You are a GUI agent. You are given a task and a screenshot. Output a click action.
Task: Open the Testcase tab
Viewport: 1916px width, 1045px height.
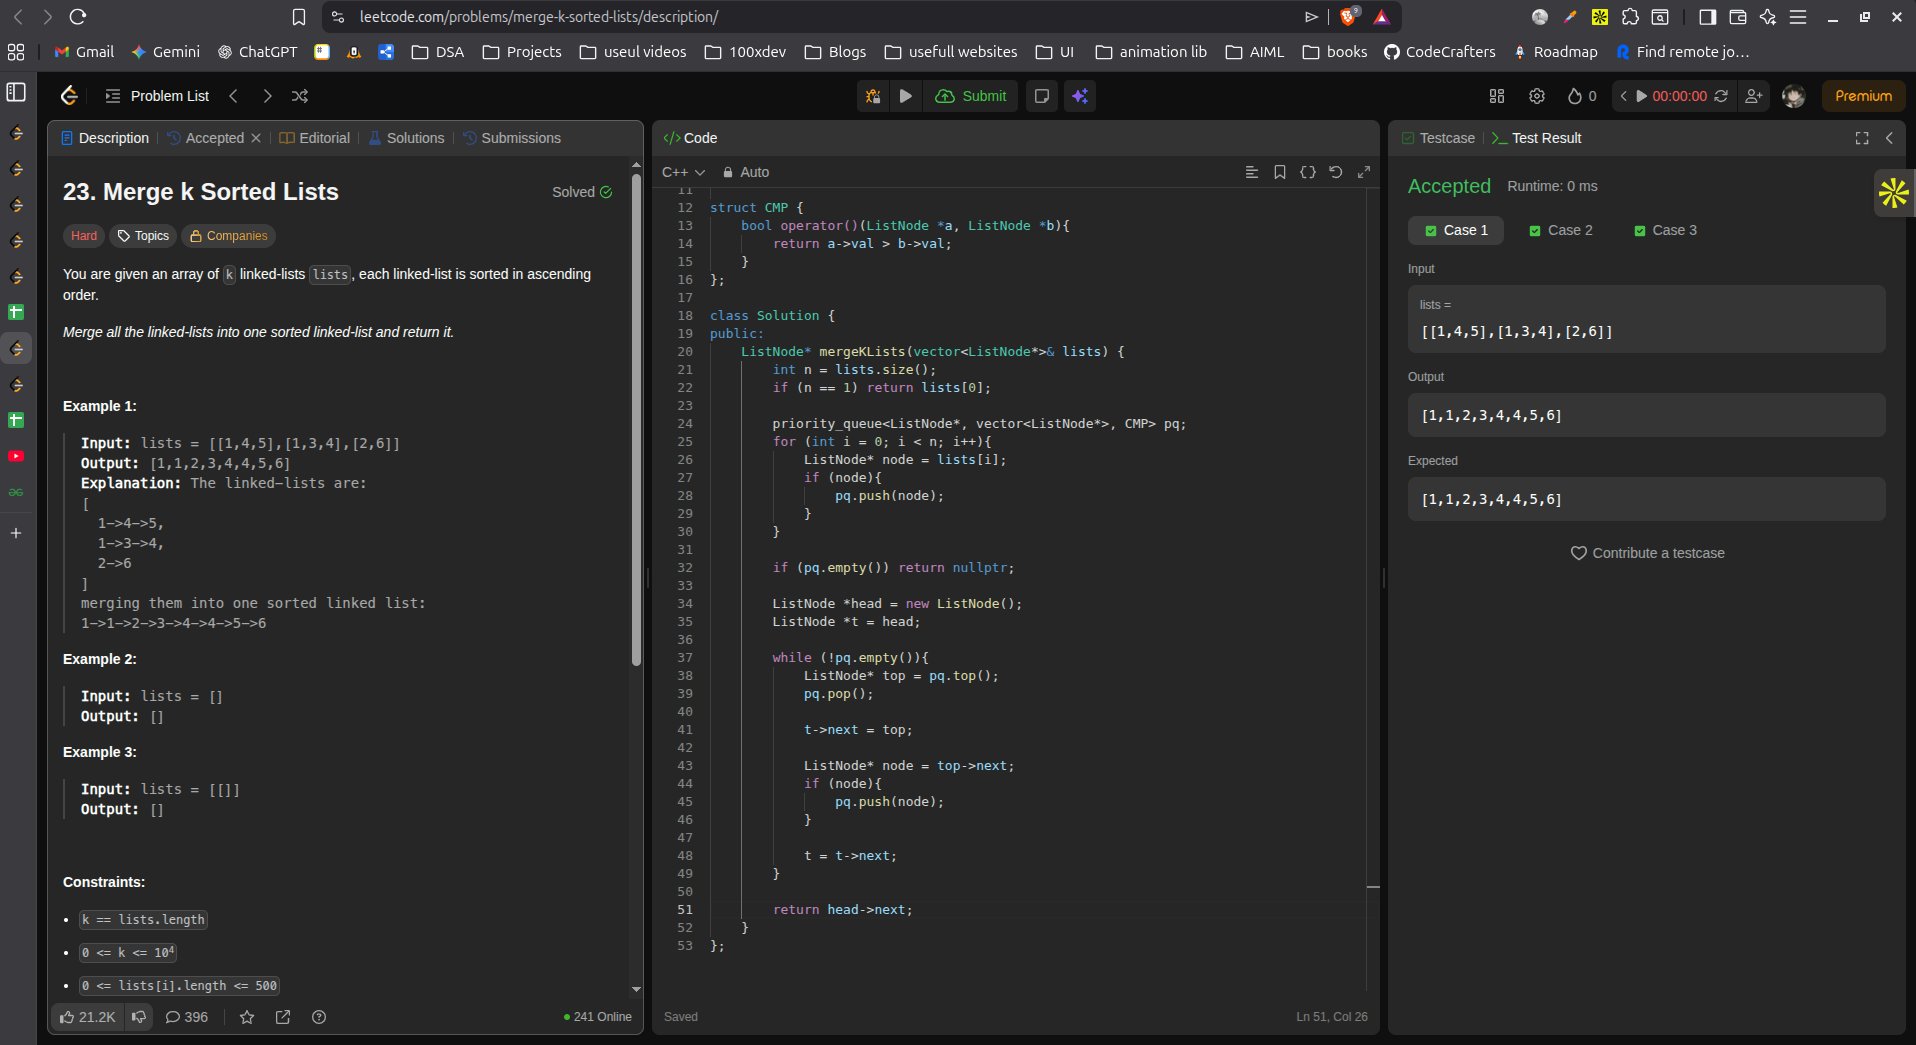tap(1438, 138)
